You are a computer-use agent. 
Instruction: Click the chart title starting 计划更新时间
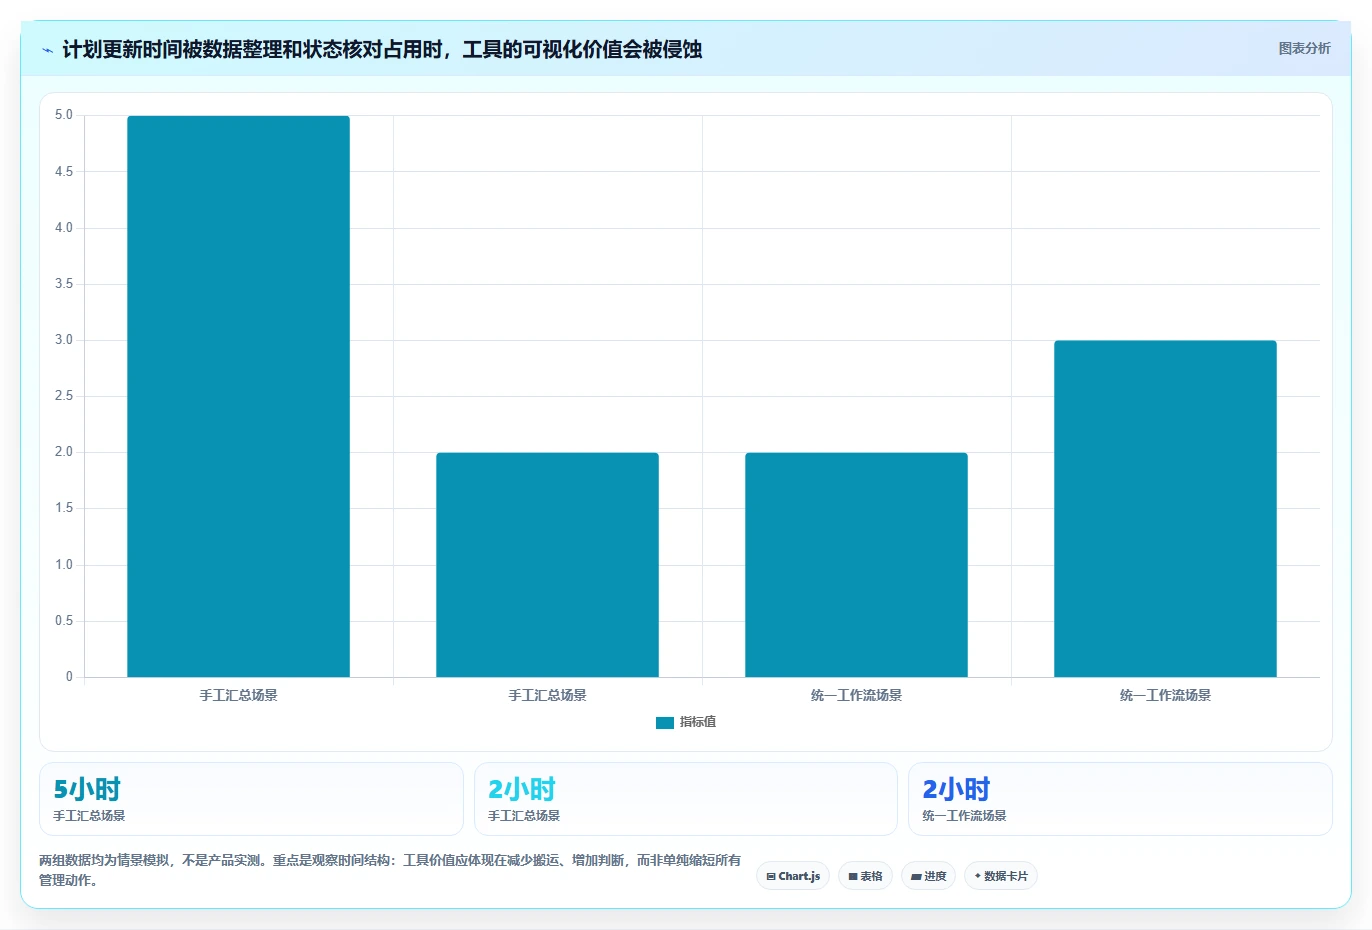pos(382,50)
